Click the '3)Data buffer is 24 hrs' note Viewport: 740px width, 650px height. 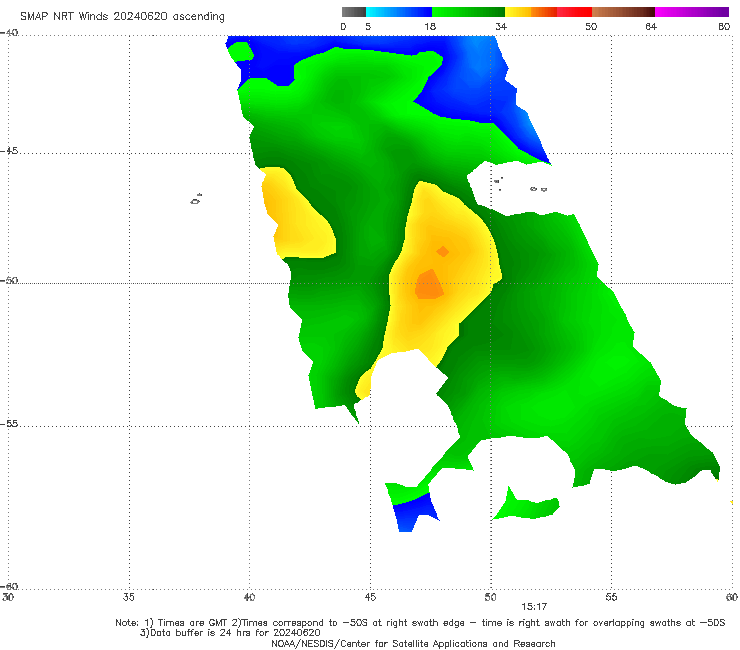pyautogui.click(x=230, y=633)
